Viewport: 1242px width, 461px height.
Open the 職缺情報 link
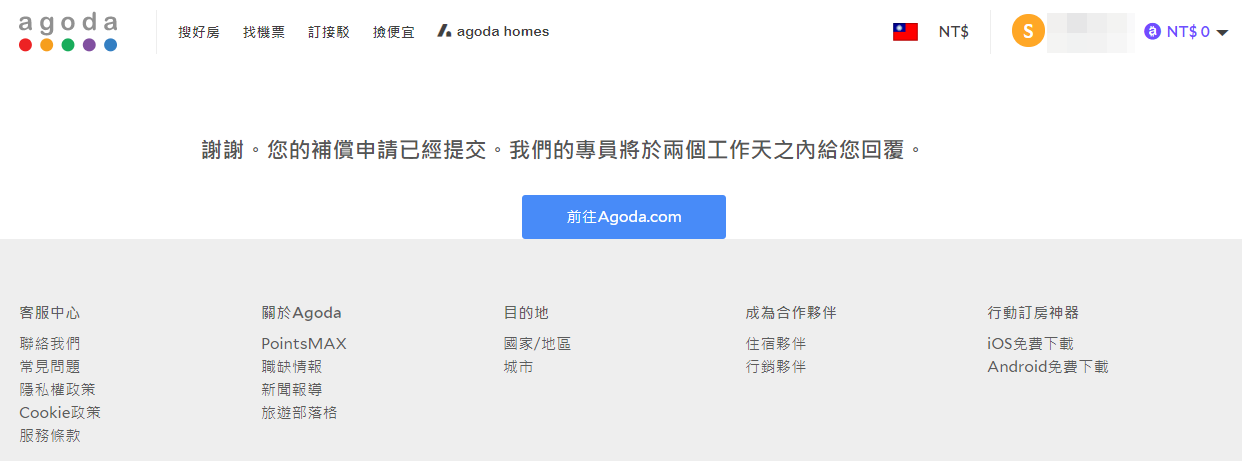[x=292, y=367]
